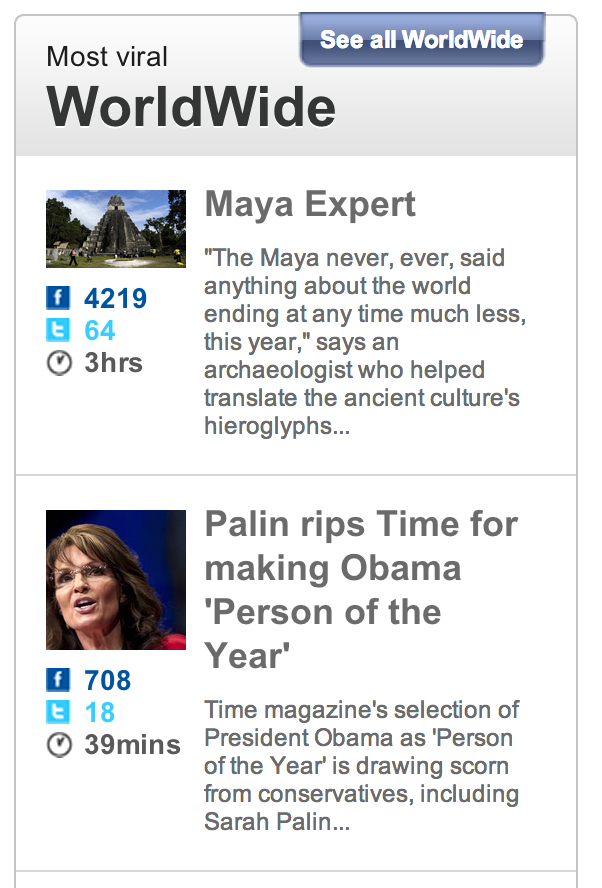
Task: Click the See all WorldWide button
Action: click(421, 40)
